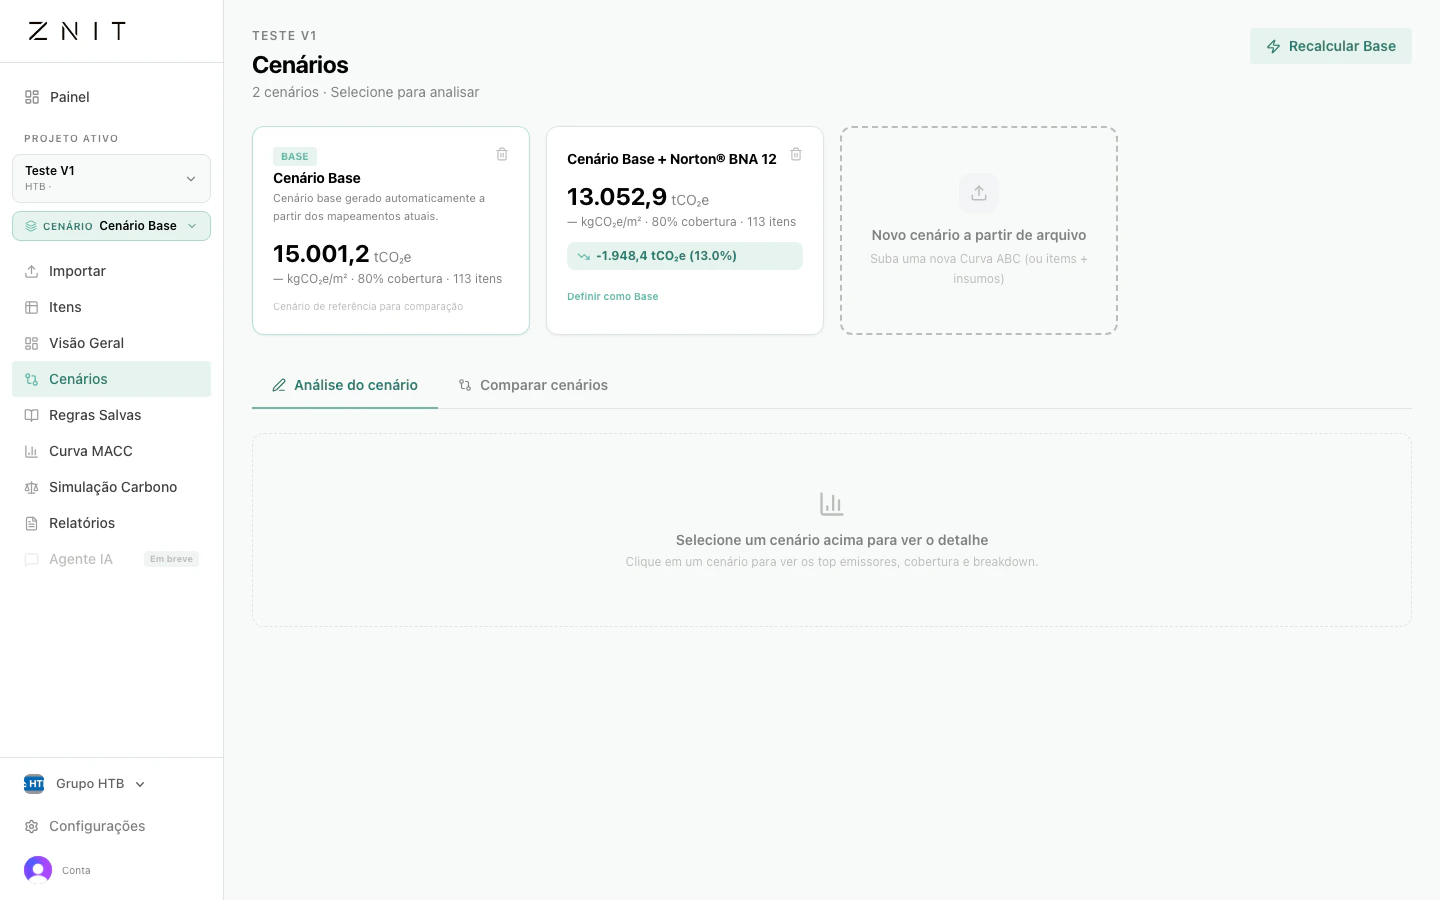Switch to Análise do cenário tab
This screenshot has width=1440, height=900.
click(345, 385)
